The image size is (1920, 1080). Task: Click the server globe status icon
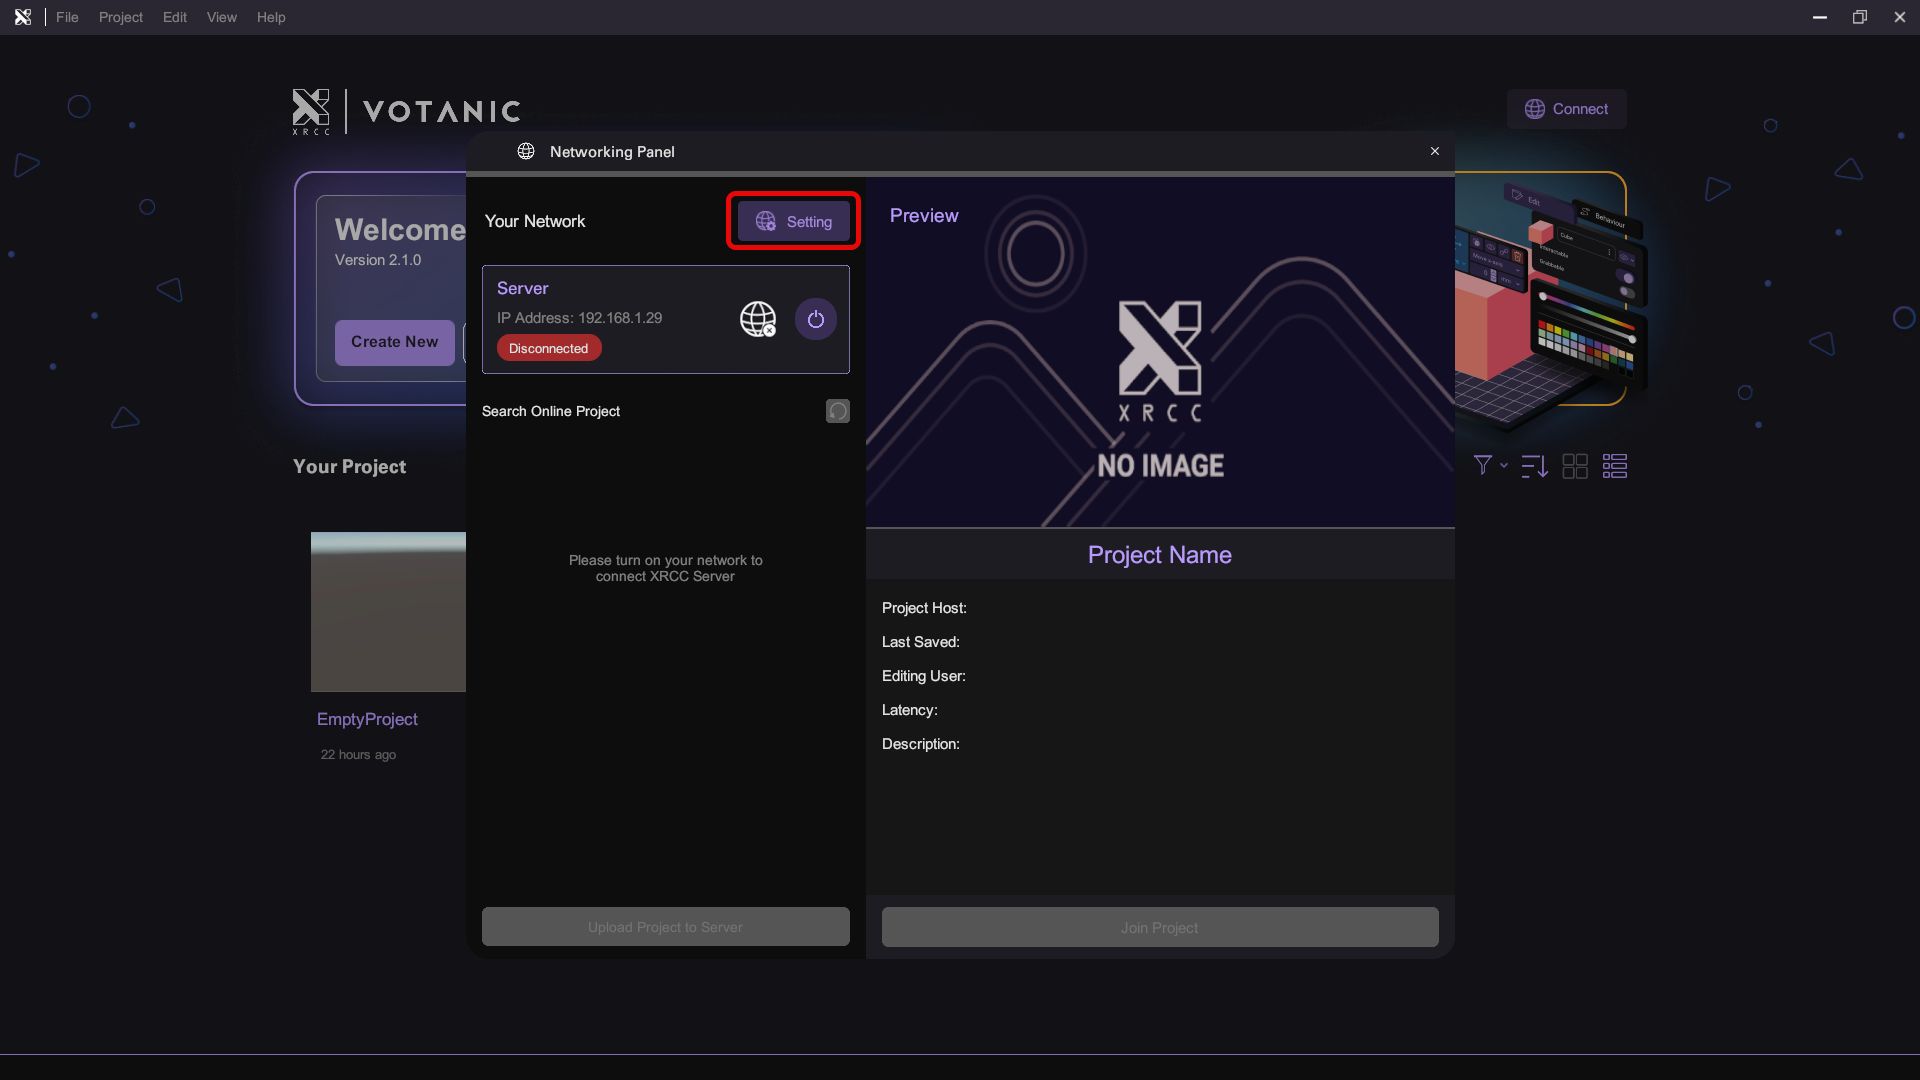(757, 319)
